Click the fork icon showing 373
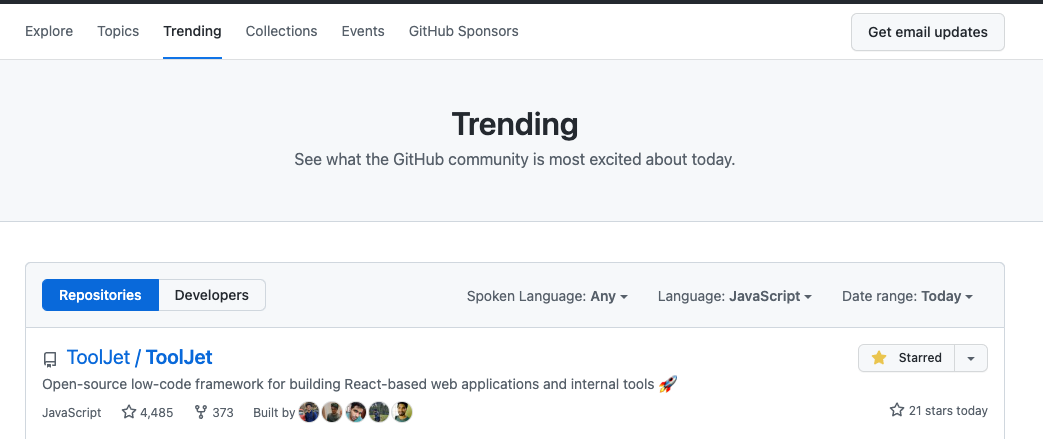 pyautogui.click(x=200, y=412)
